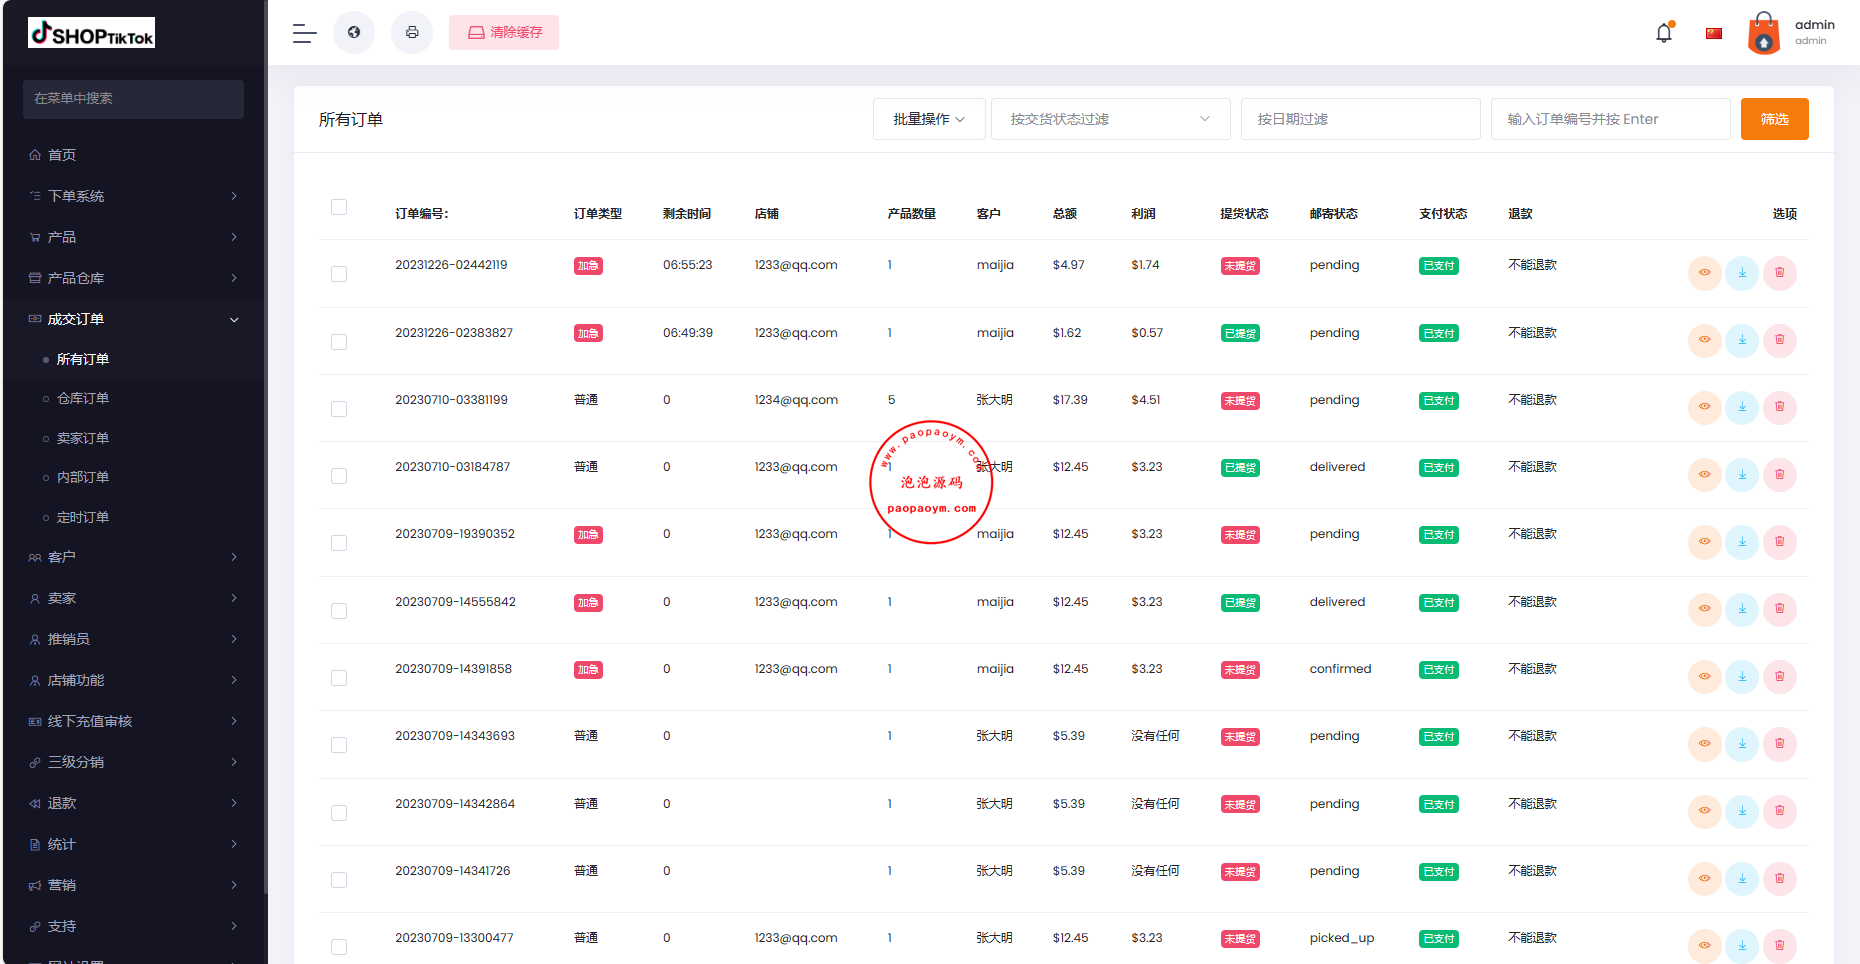Expand the 下单系统 sidebar menu
The image size is (1860, 964).
click(x=133, y=196)
